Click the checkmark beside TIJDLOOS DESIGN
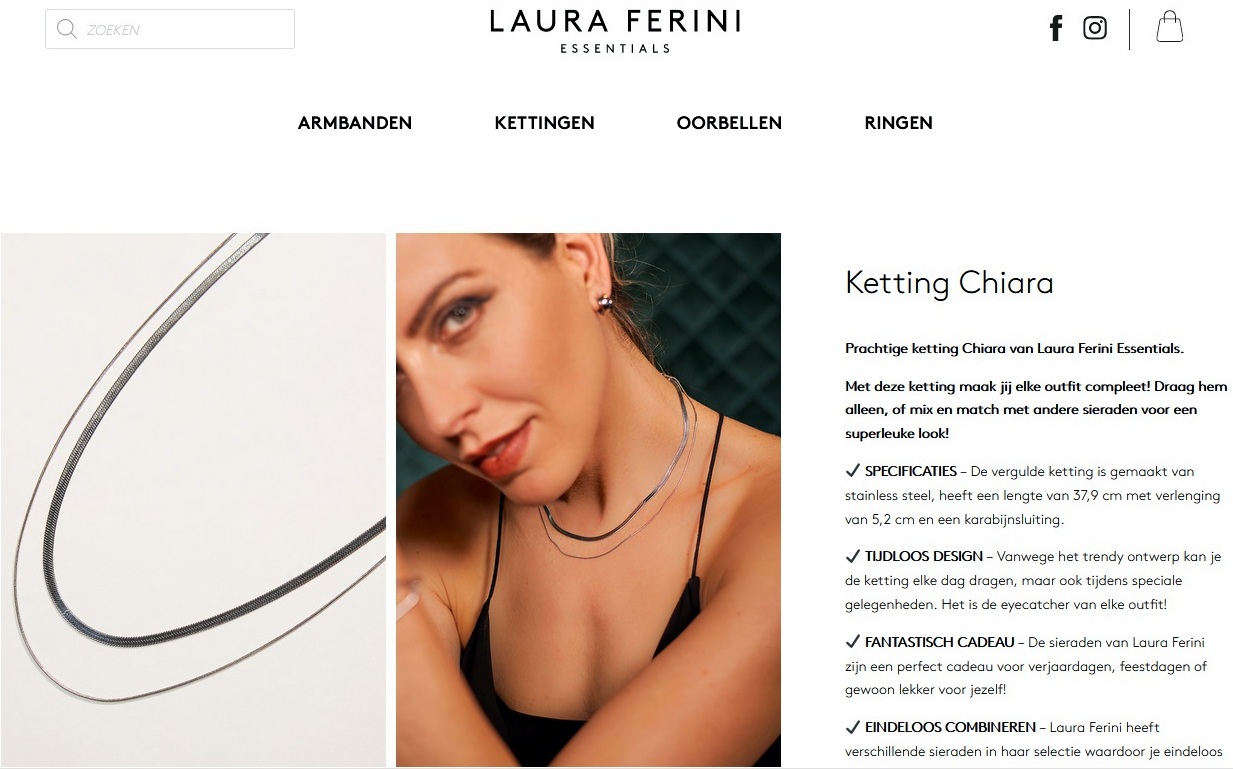The image size is (1233, 769). (853, 556)
